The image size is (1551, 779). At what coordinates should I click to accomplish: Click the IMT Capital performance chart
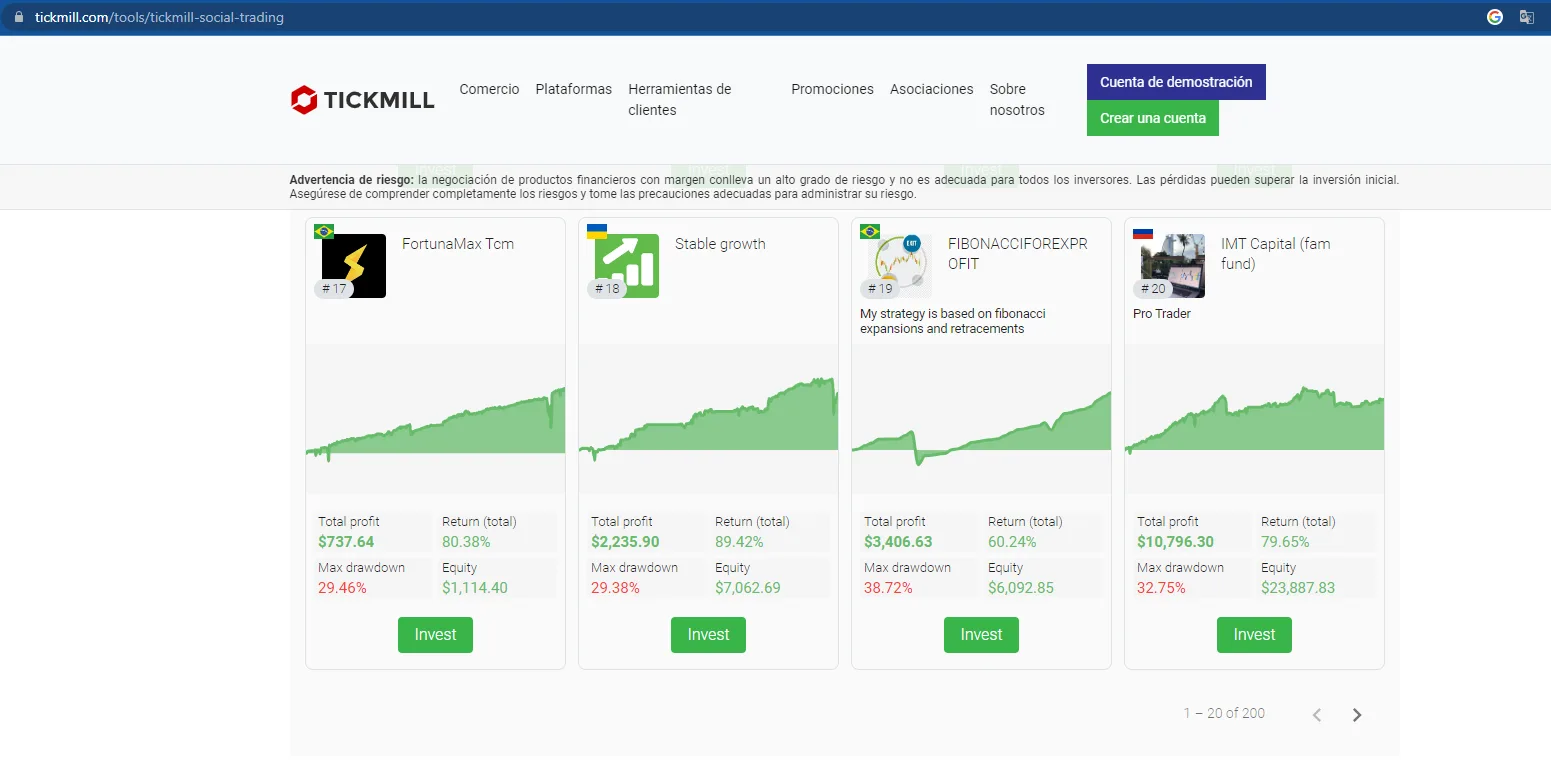(x=1254, y=419)
